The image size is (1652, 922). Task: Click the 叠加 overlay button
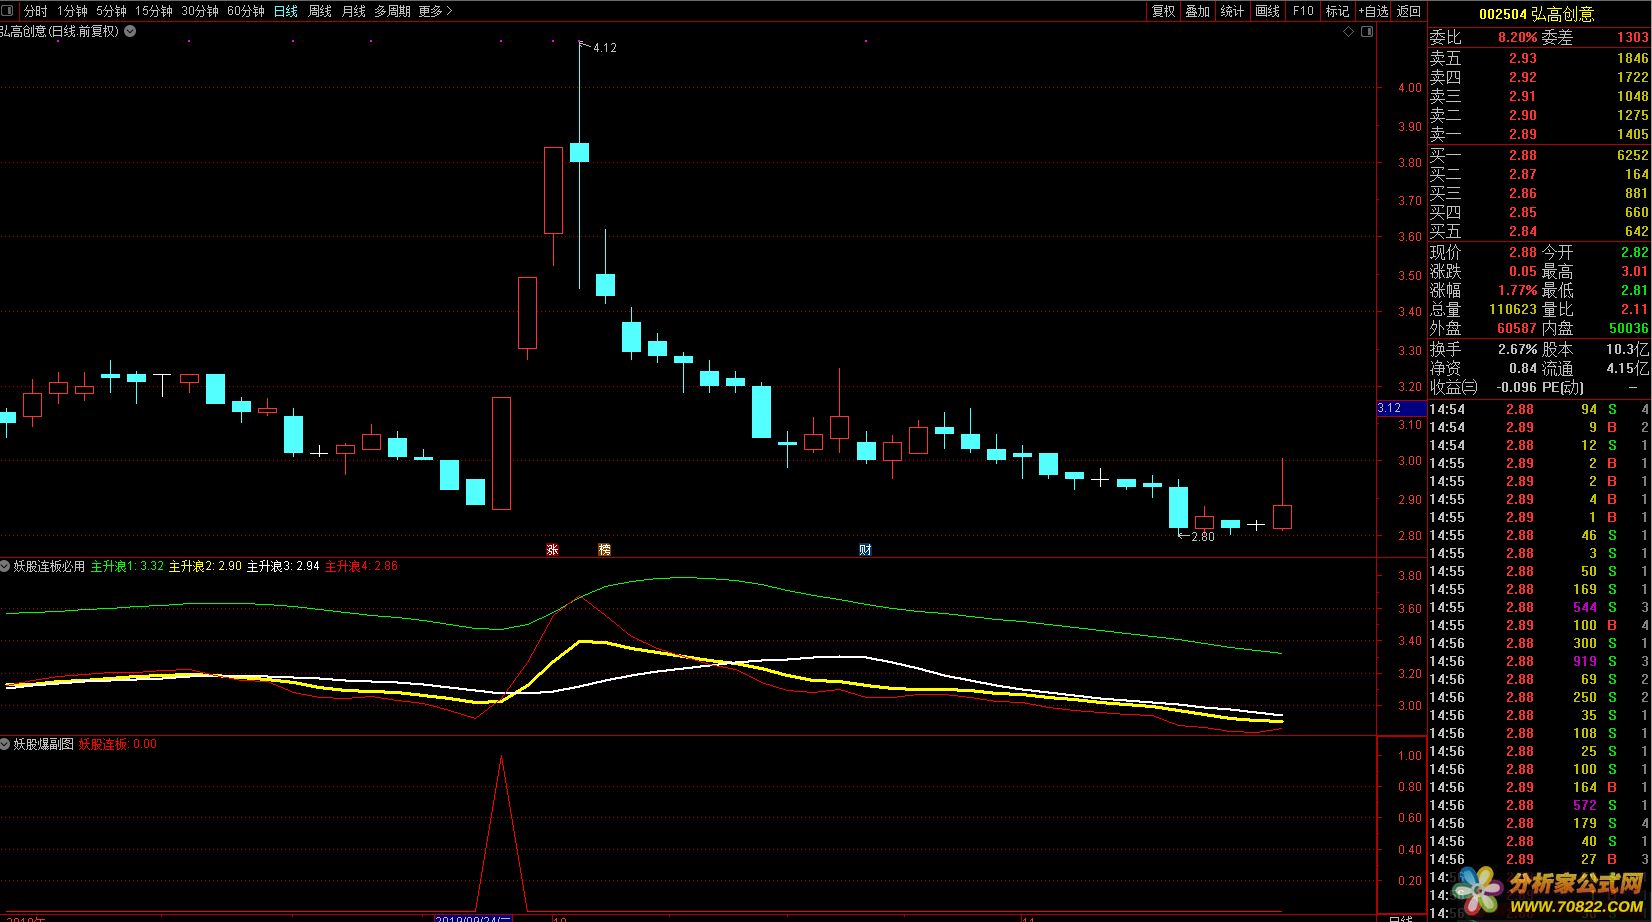pyautogui.click(x=1197, y=11)
